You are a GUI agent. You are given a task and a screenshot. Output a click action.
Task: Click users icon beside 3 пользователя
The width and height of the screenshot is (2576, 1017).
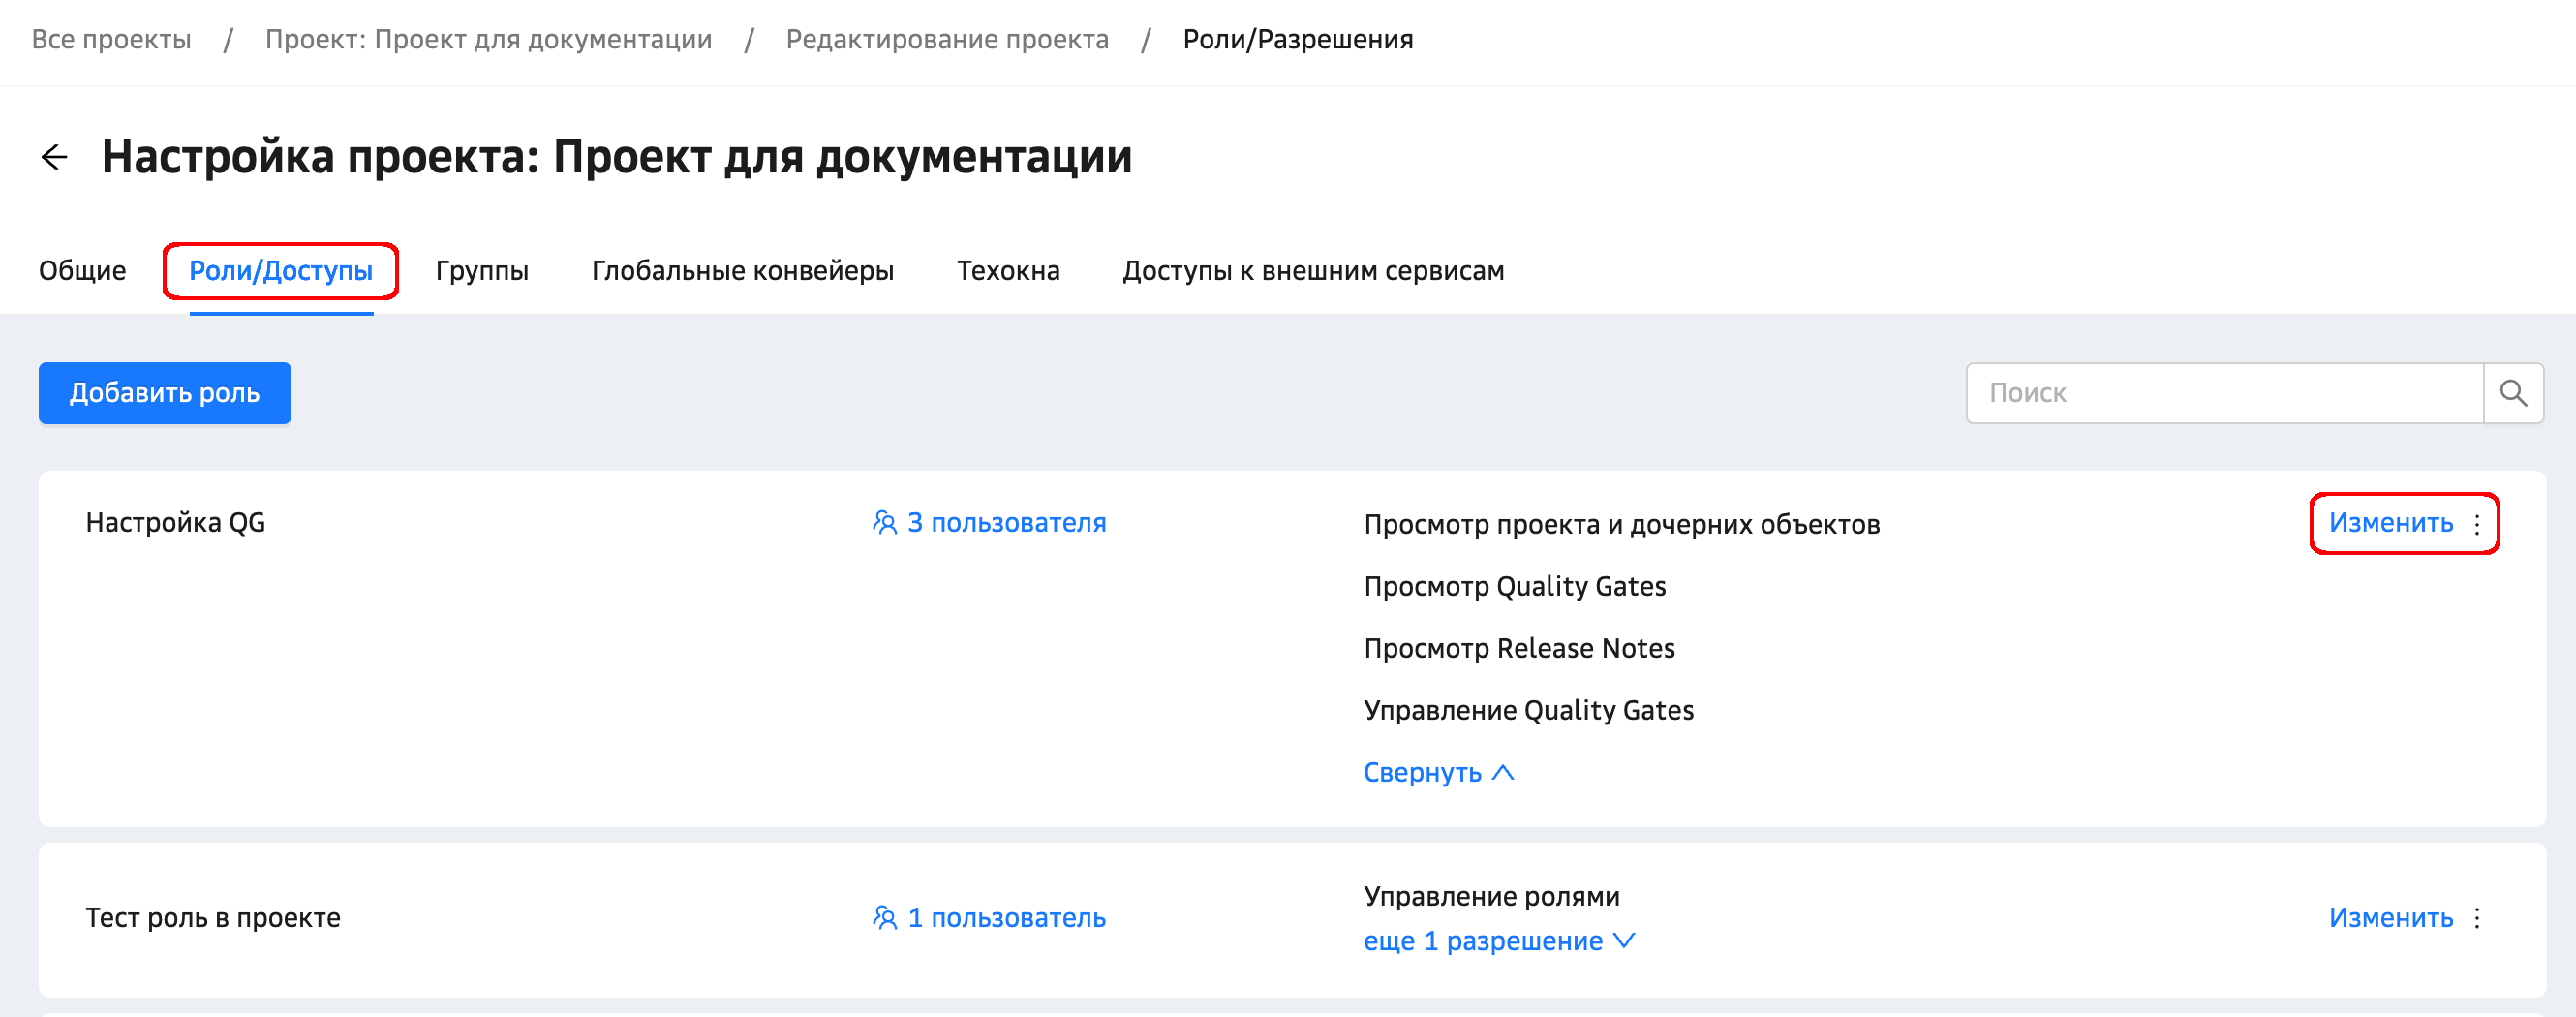click(884, 523)
